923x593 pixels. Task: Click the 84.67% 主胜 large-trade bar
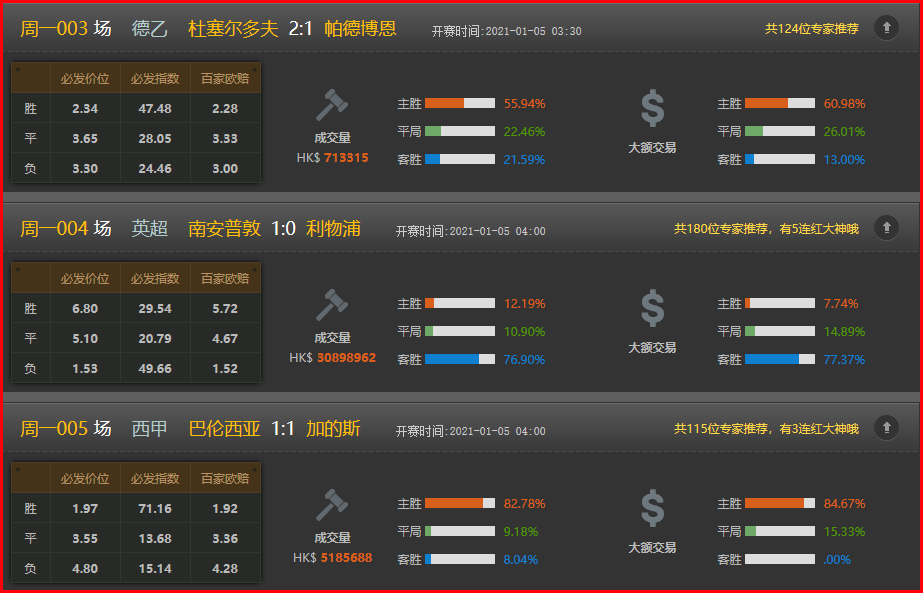pos(780,503)
